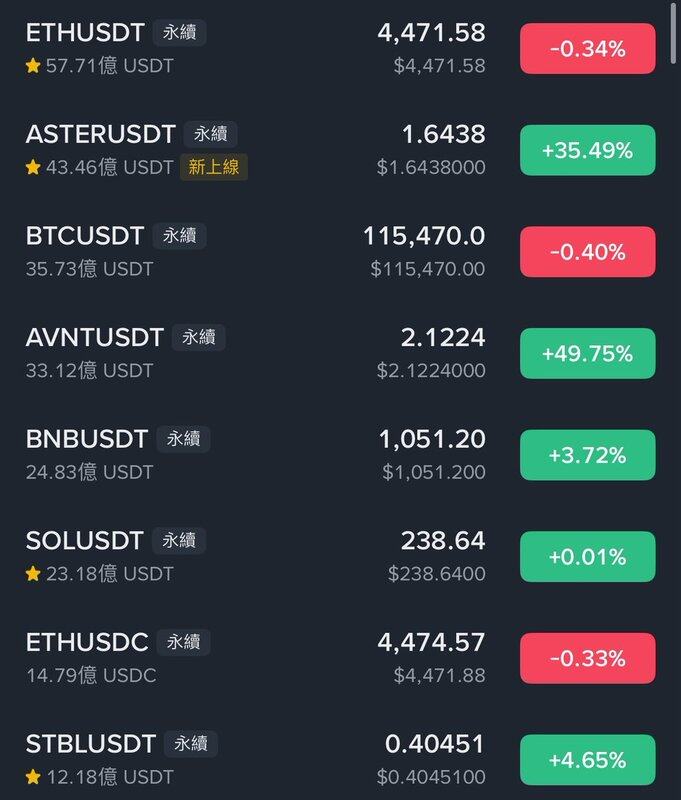Tap the 永續 badge beside BTCUSDT
681x800 pixels.
[180, 236]
